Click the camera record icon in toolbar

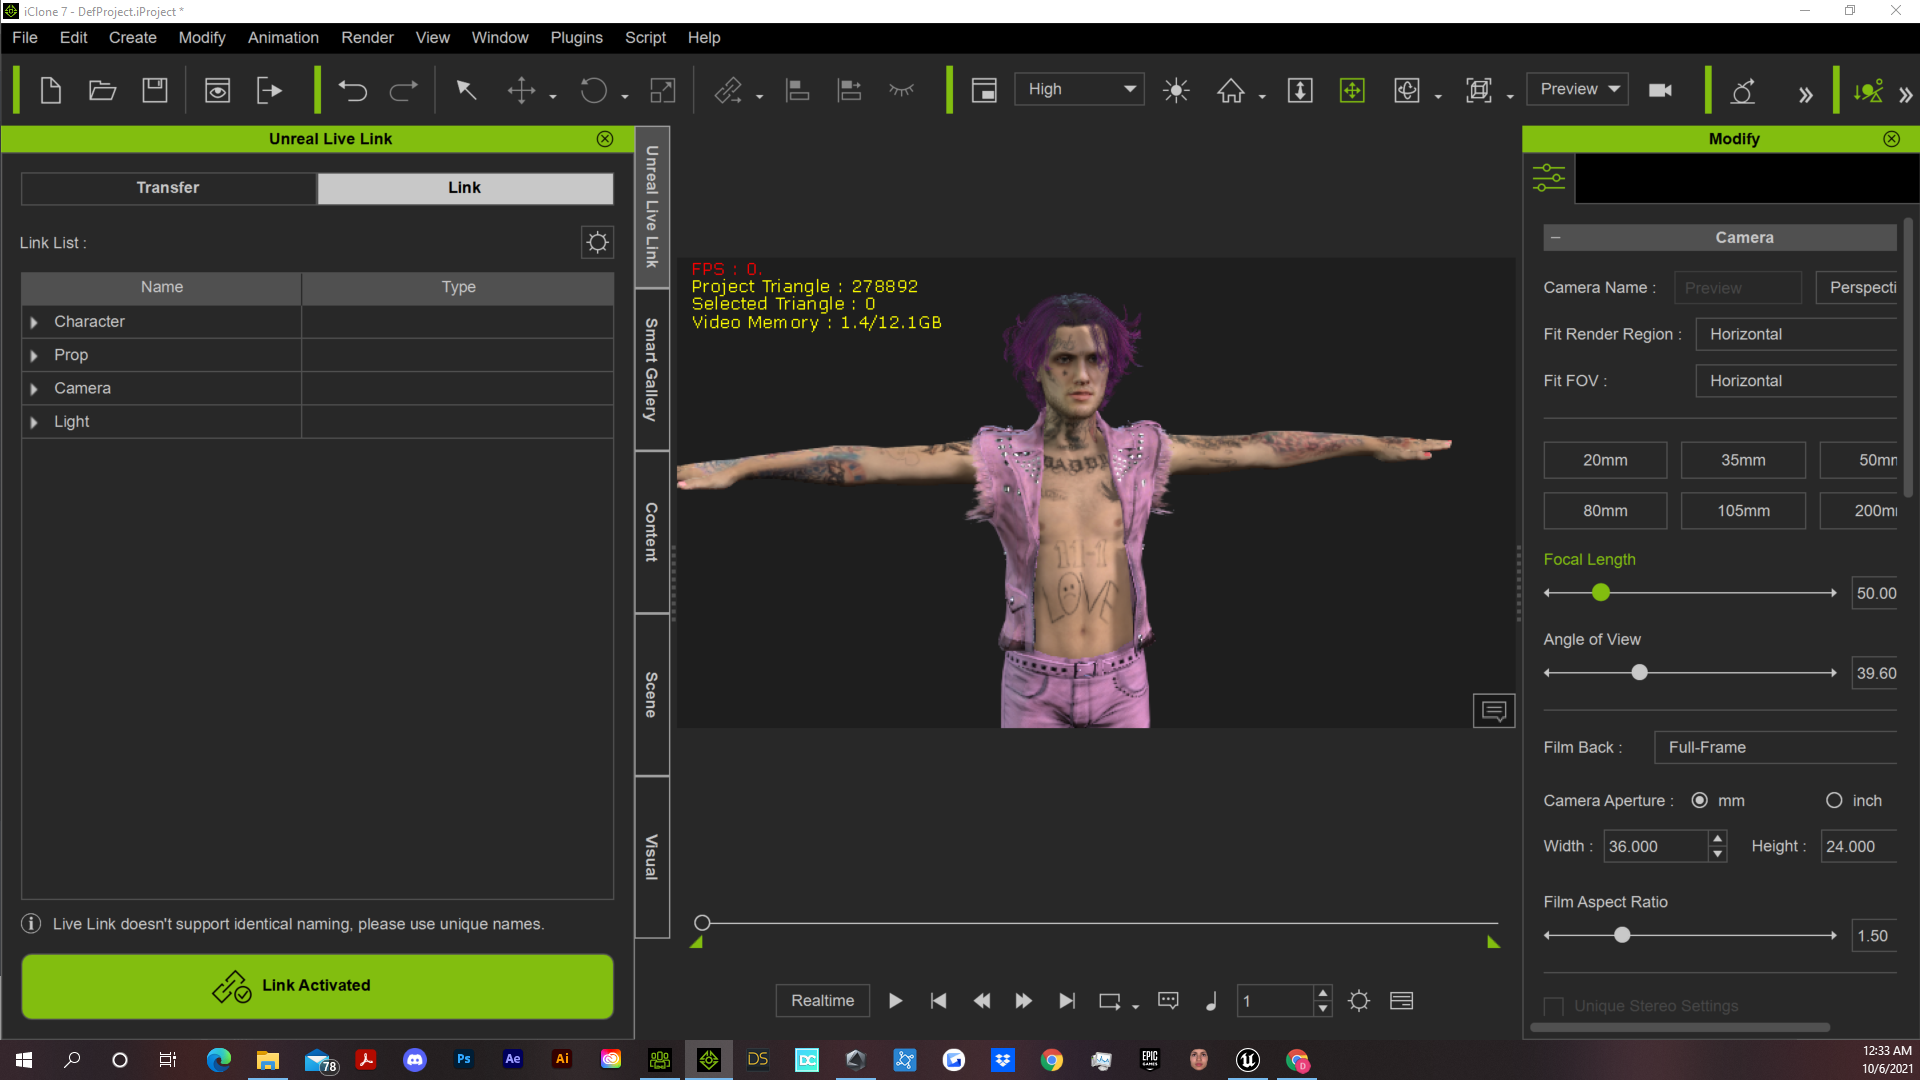(x=1660, y=90)
